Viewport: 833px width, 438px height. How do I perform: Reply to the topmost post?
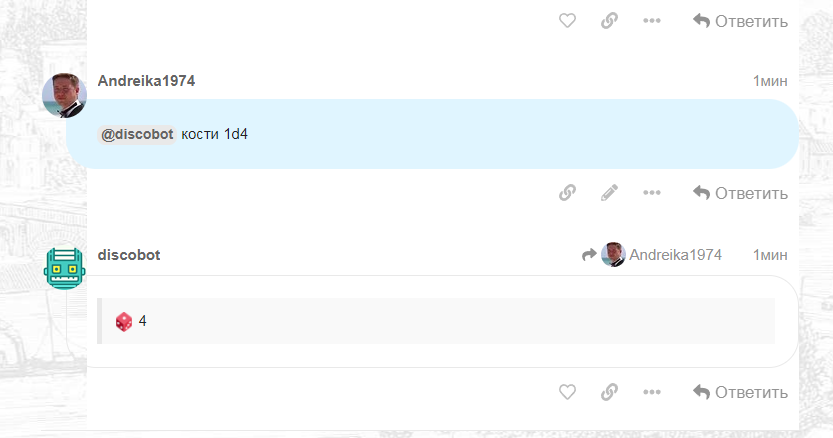(x=740, y=21)
